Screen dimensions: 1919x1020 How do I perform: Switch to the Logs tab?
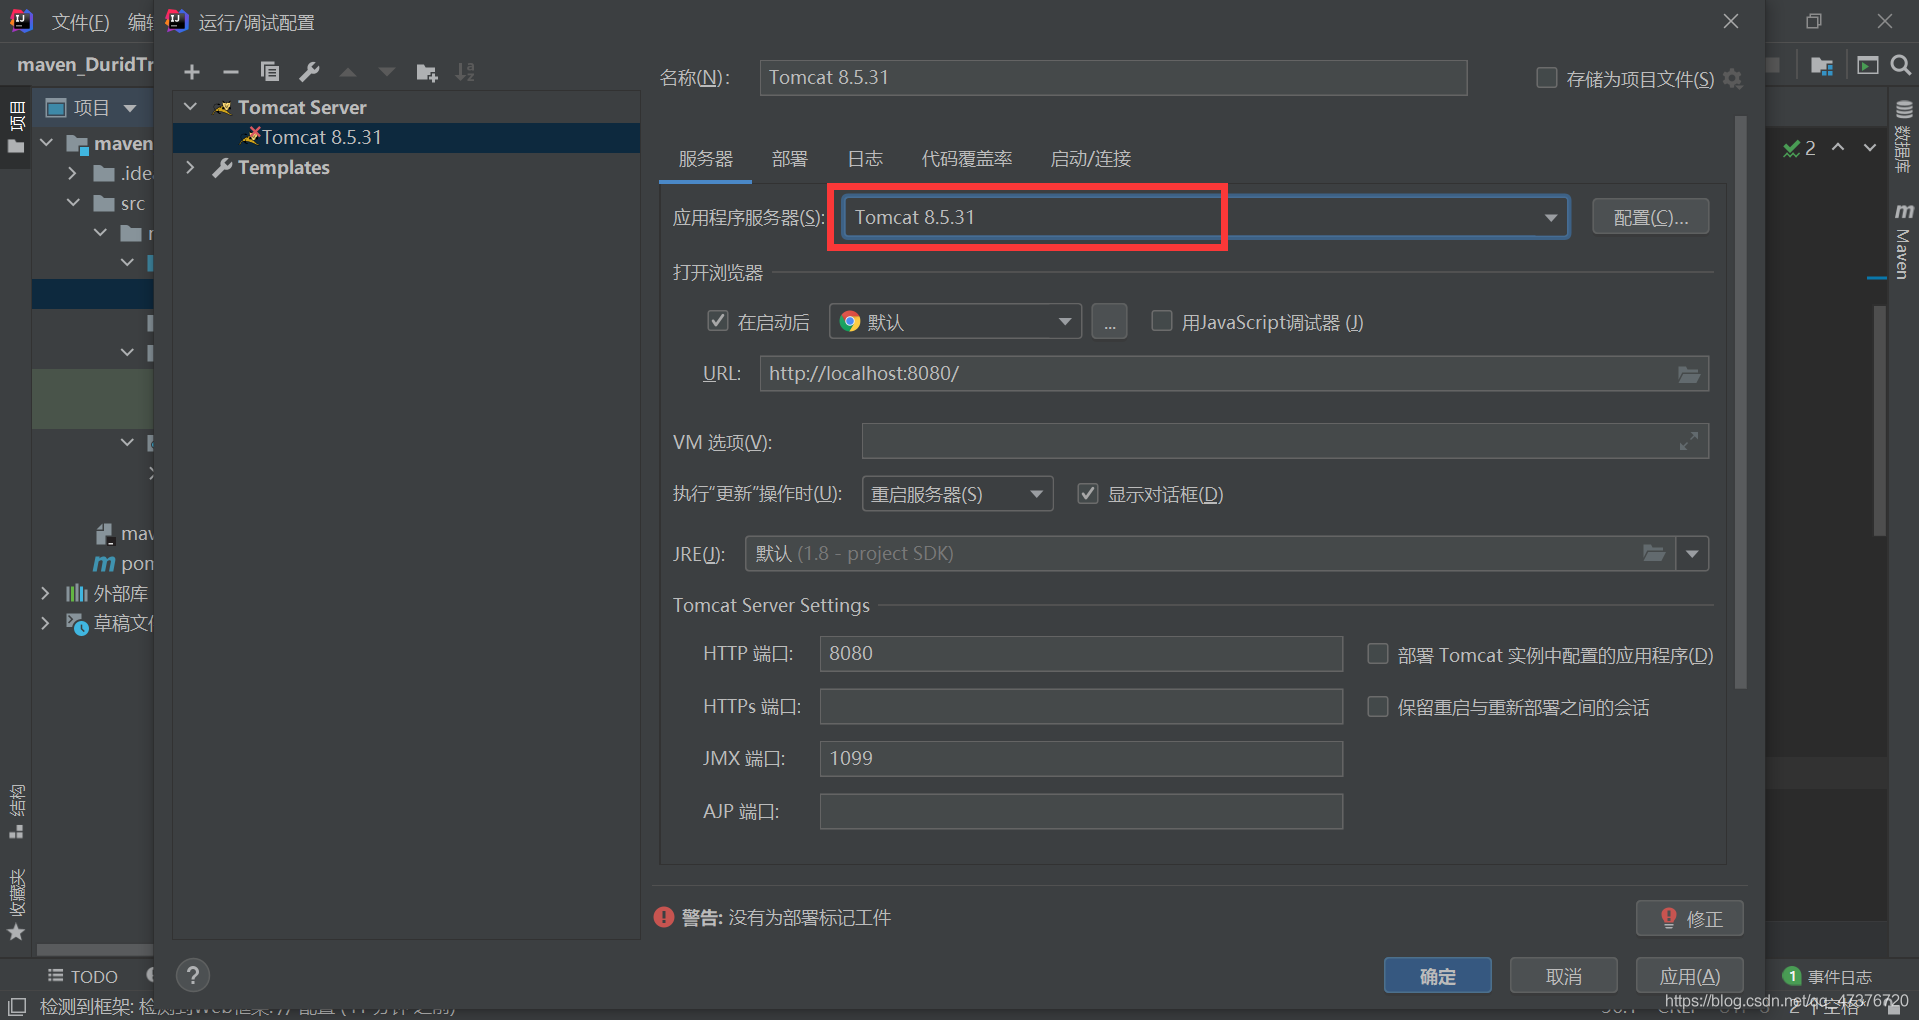[865, 159]
